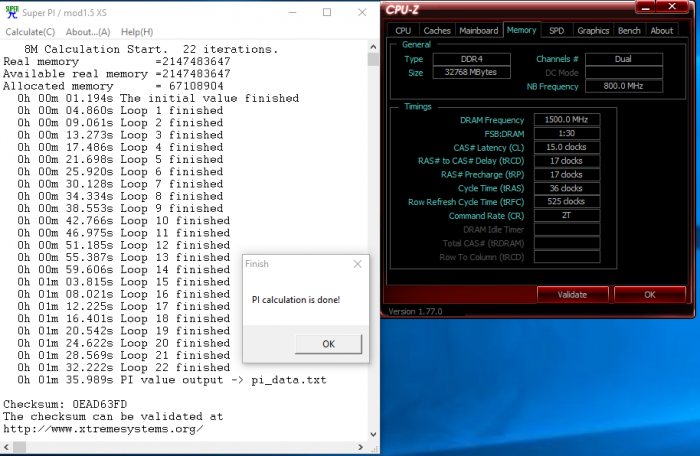Screen dimensions: 700x456
Task: Click the empty DC Mode field in CPU-Z
Action: click(624, 72)
